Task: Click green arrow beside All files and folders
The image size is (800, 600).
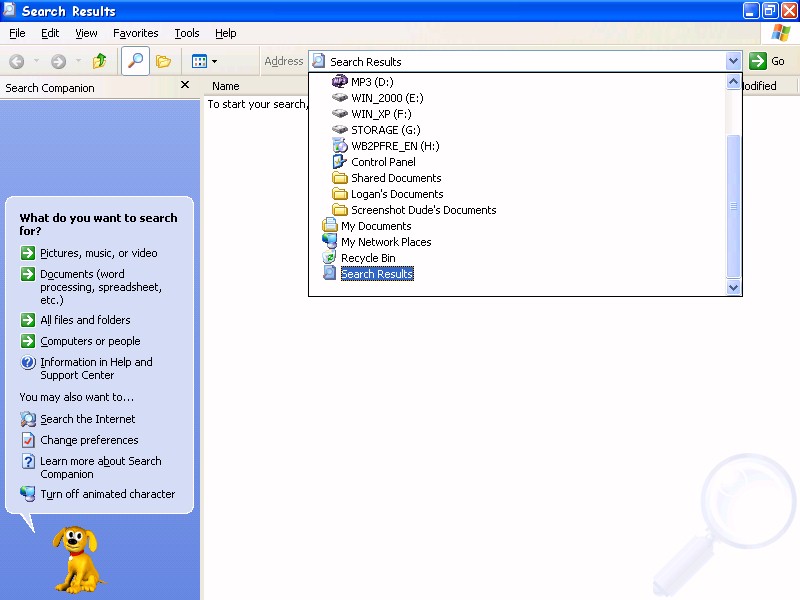Action: pos(28,320)
